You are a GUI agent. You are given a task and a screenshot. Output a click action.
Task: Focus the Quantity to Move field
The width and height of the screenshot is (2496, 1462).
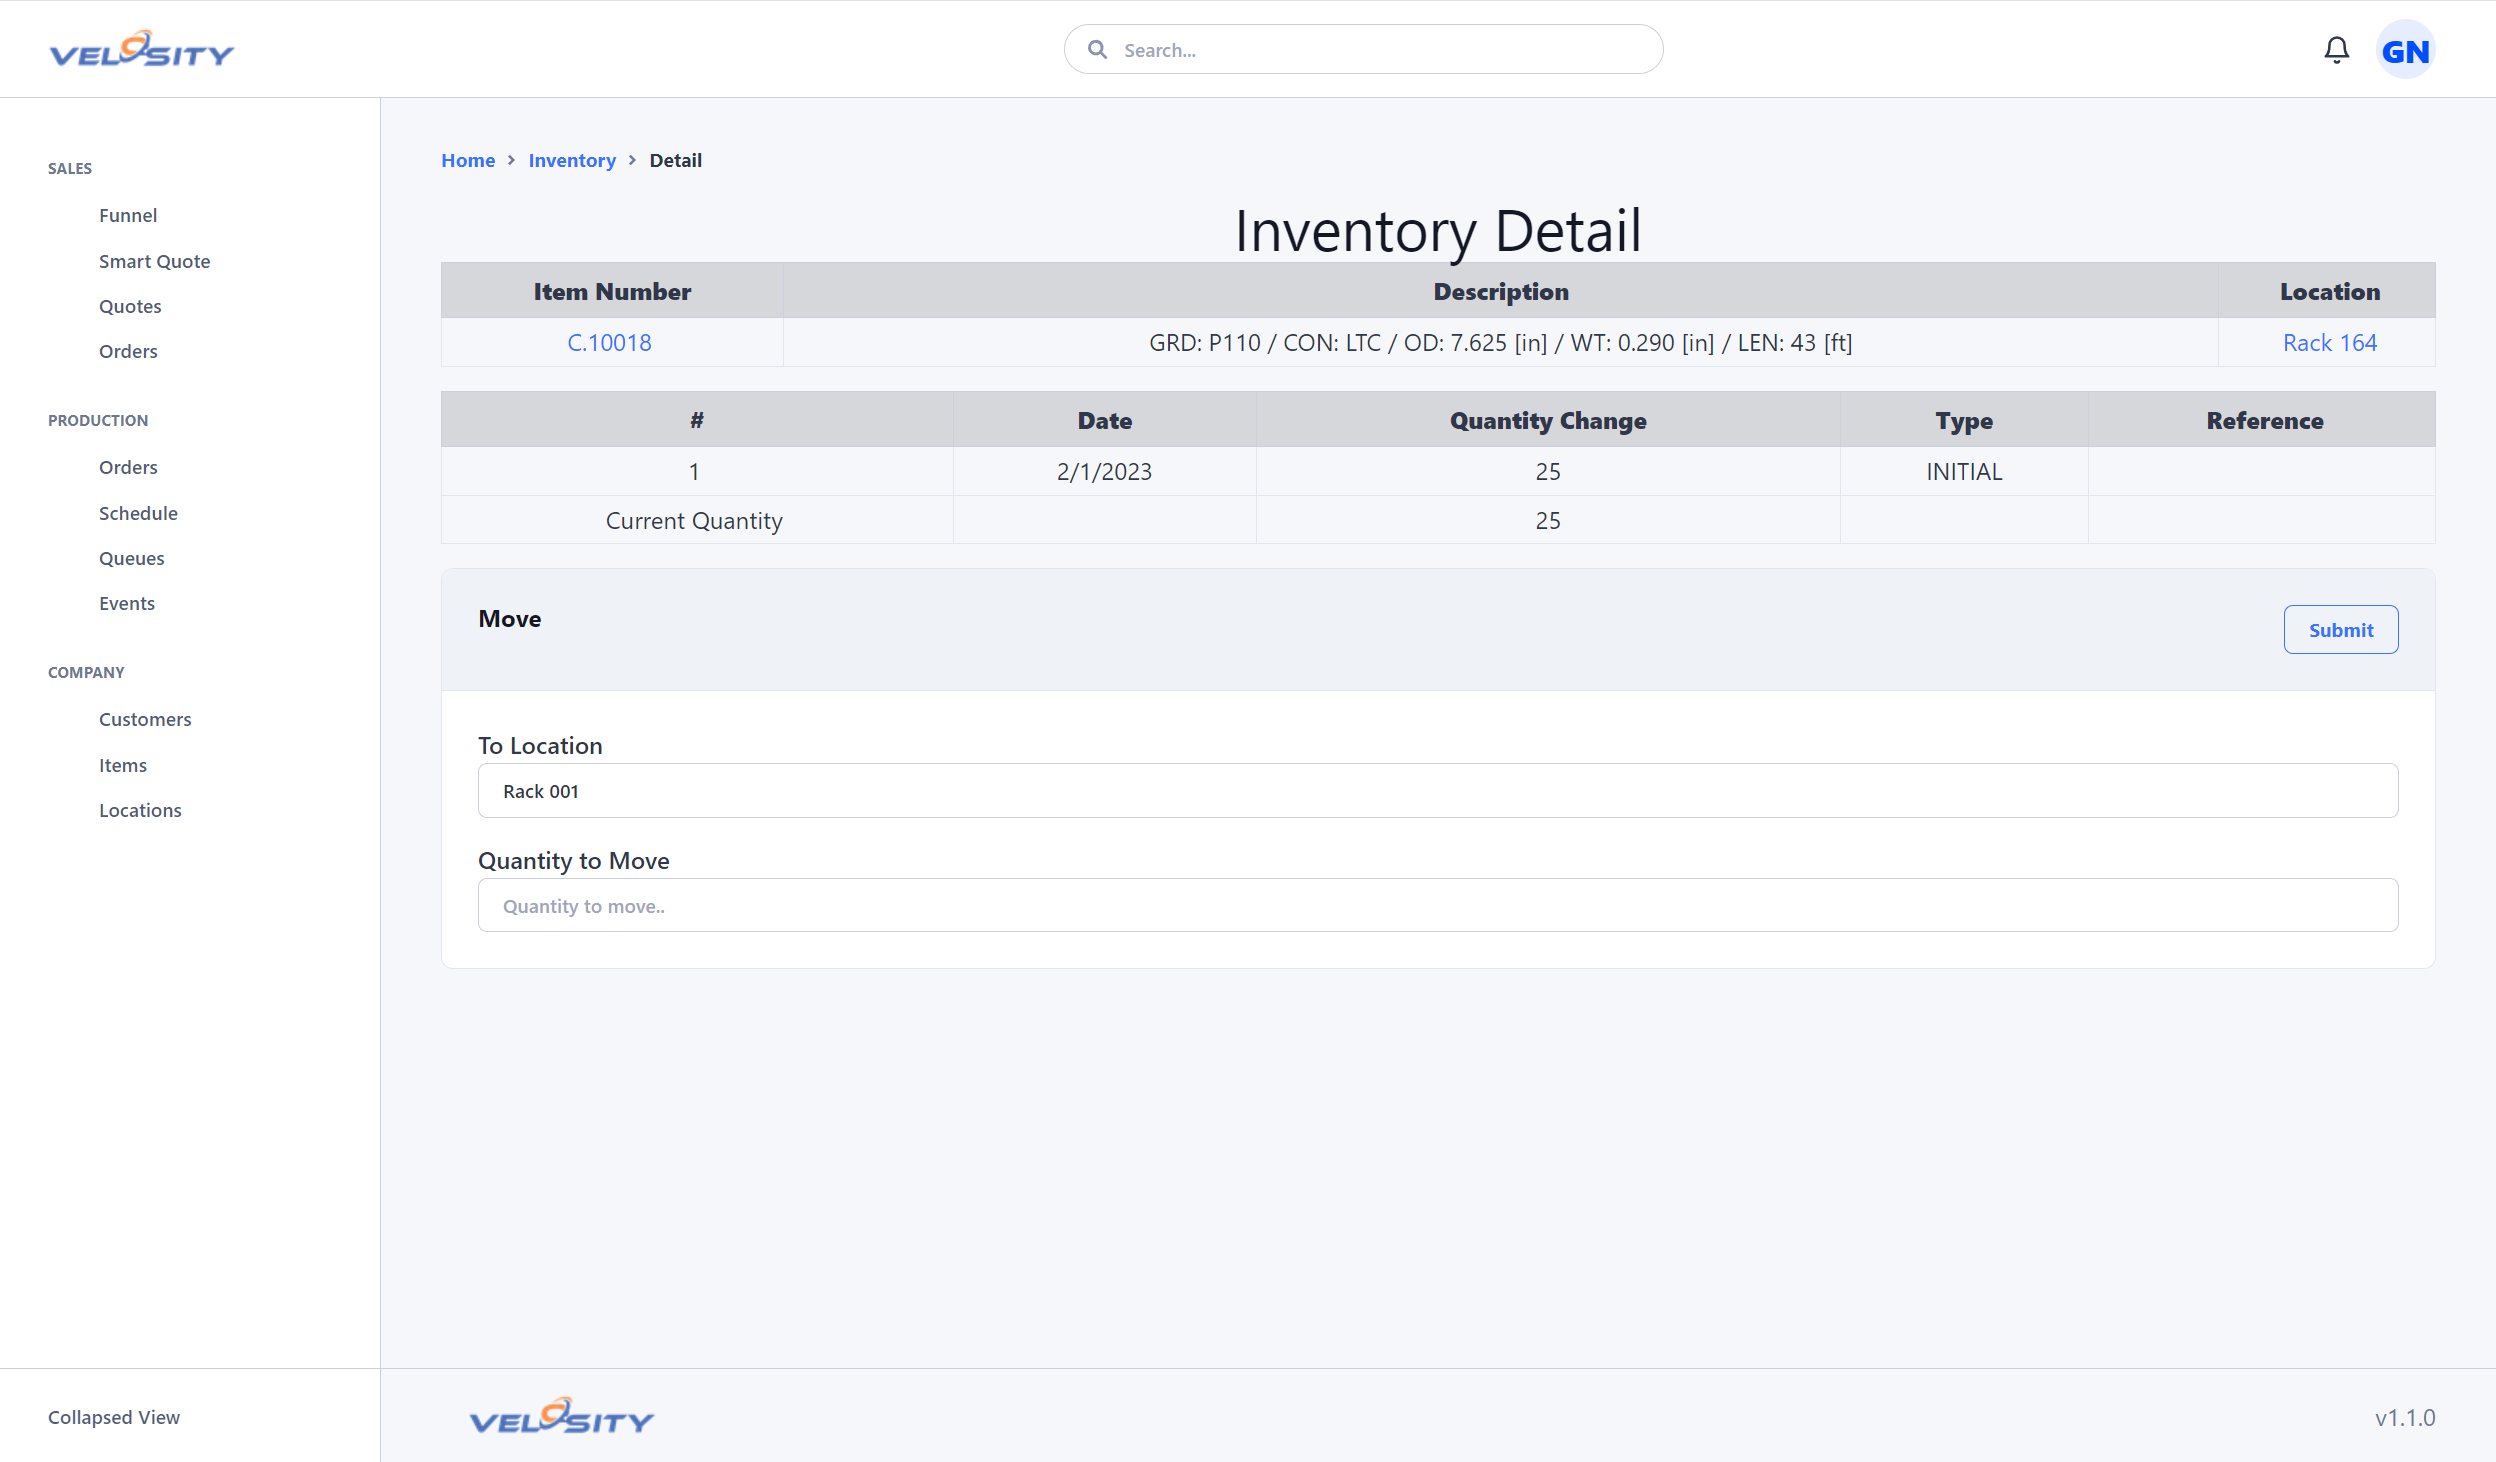pos(1437,905)
